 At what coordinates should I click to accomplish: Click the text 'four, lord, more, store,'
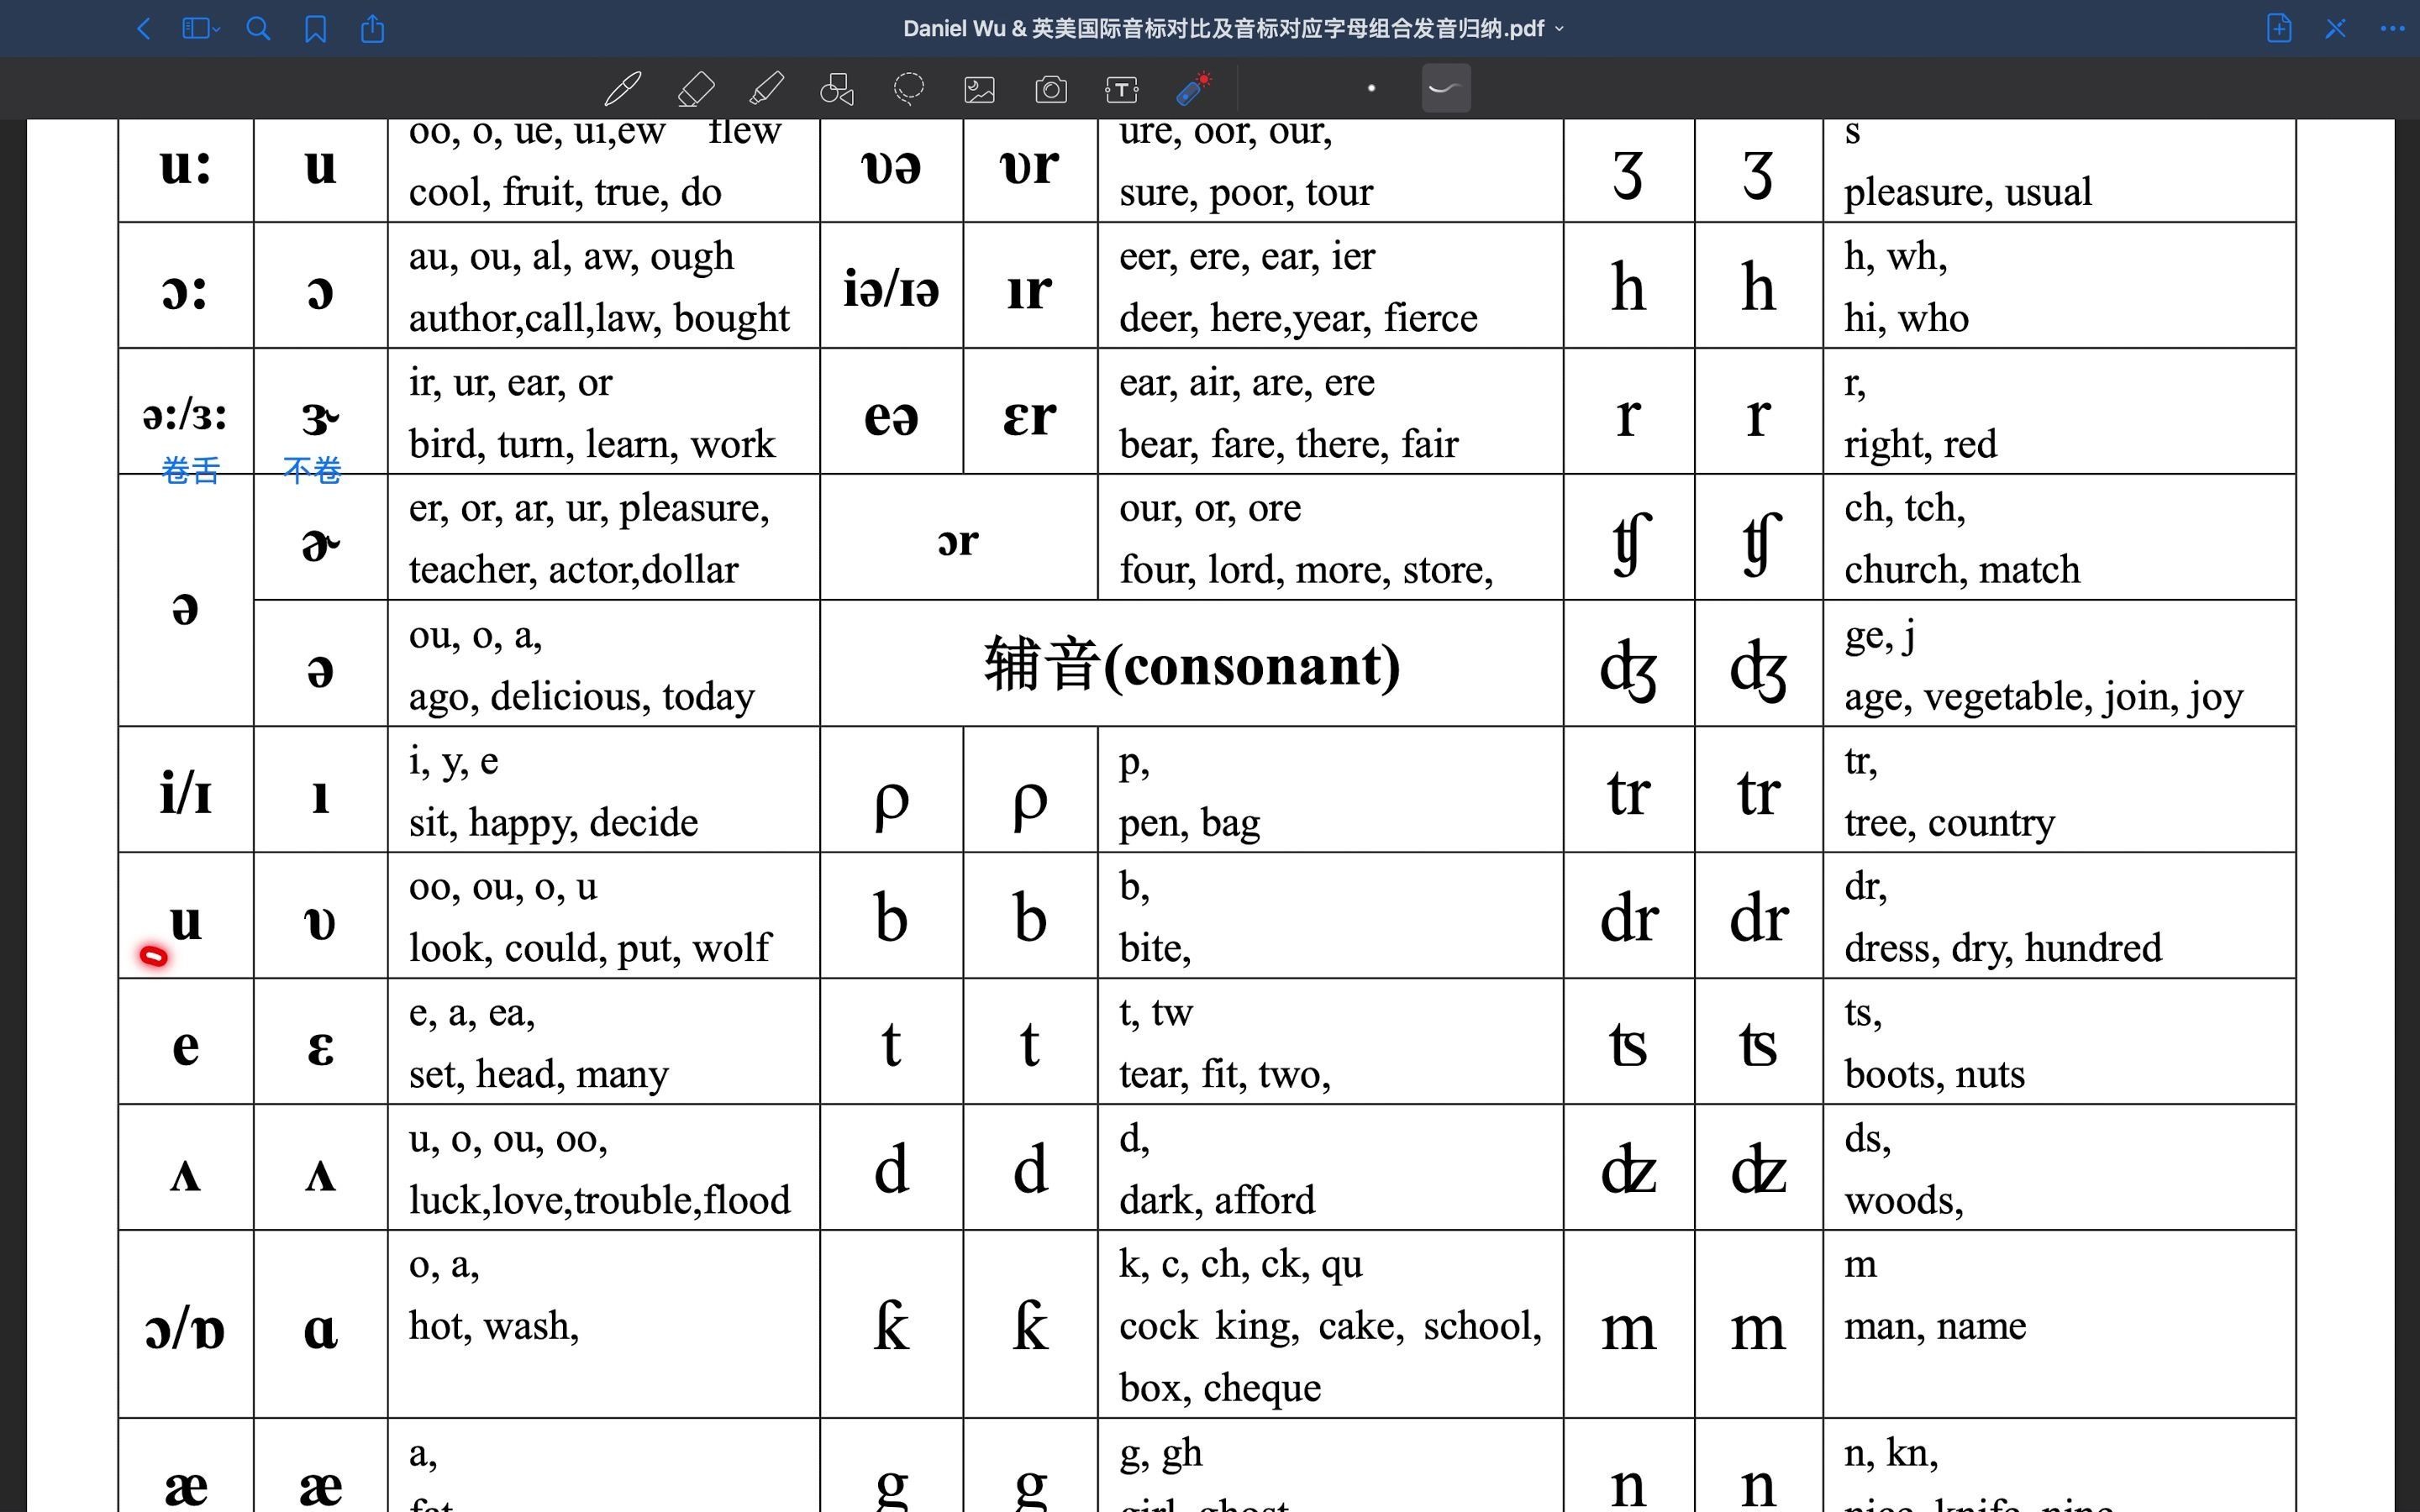pos(1306,570)
